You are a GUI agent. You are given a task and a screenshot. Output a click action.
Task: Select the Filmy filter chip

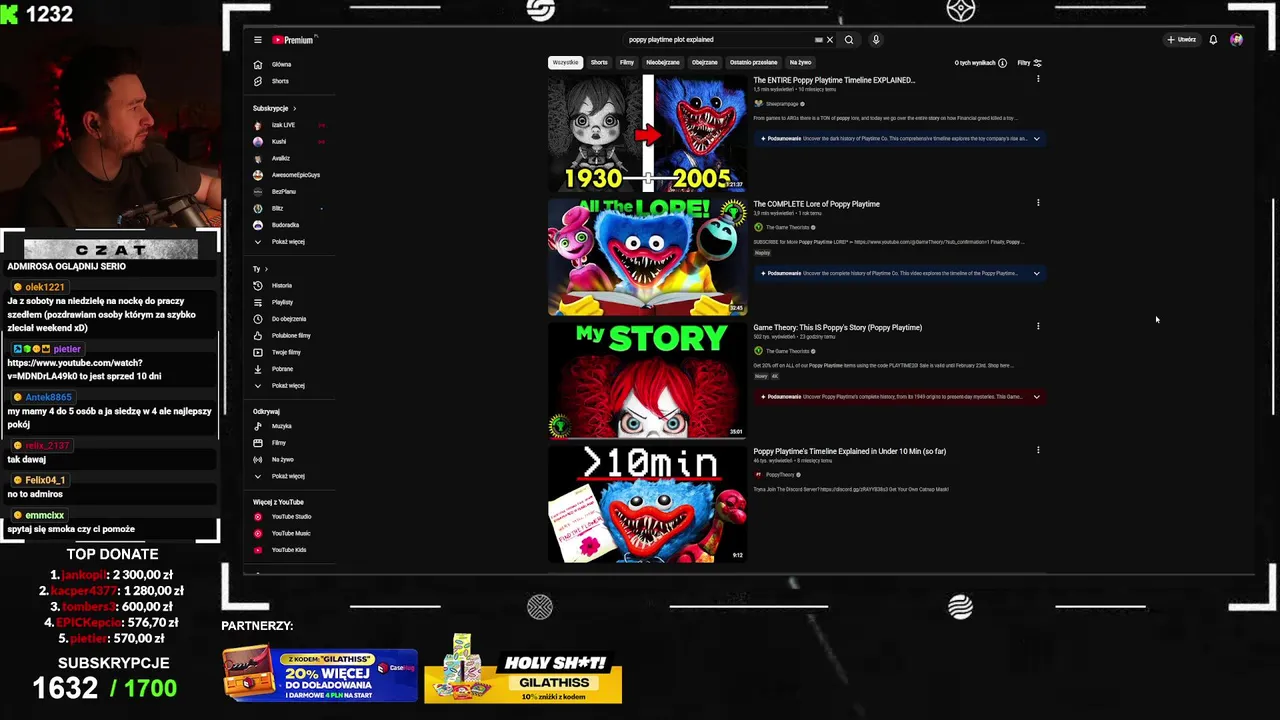(x=627, y=63)
